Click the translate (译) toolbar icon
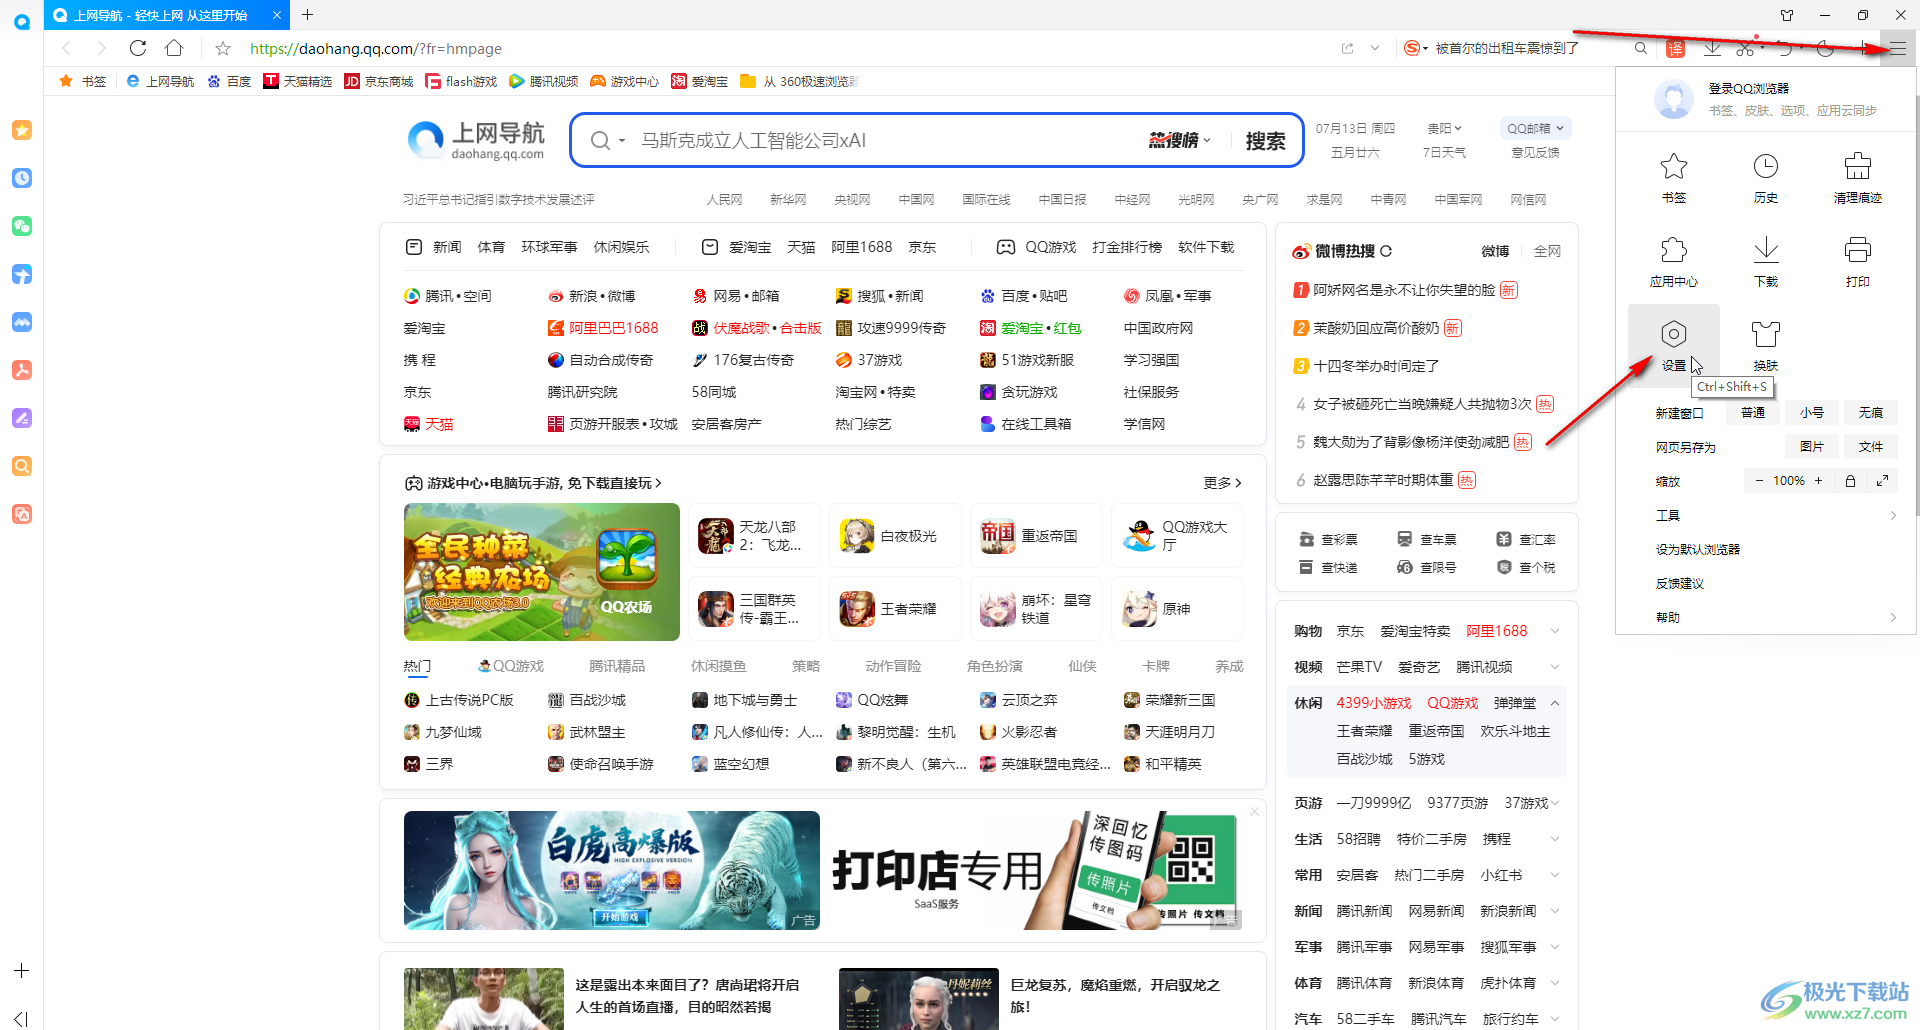Viewport: 1920px width, 1030px height. pyautogui.click(x=1676, y=48)
